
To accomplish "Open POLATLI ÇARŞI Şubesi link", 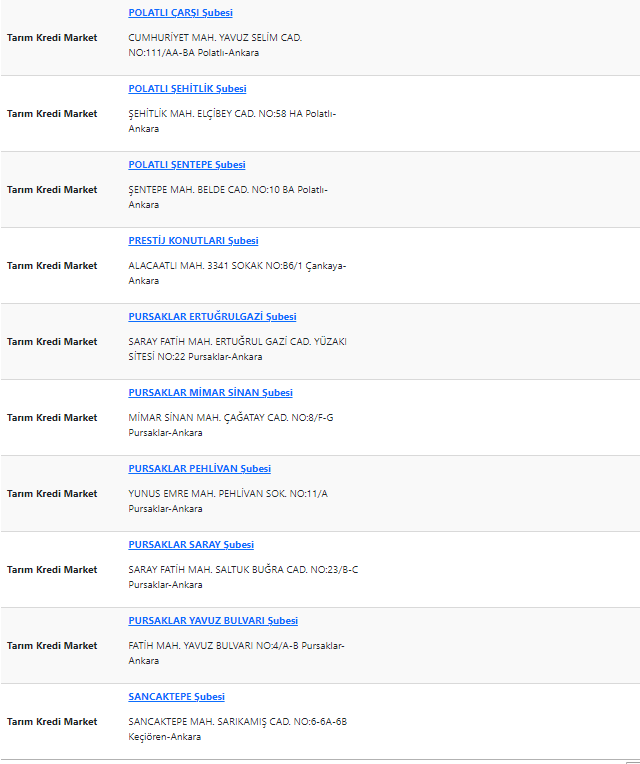I will click(x=180, y=13).
